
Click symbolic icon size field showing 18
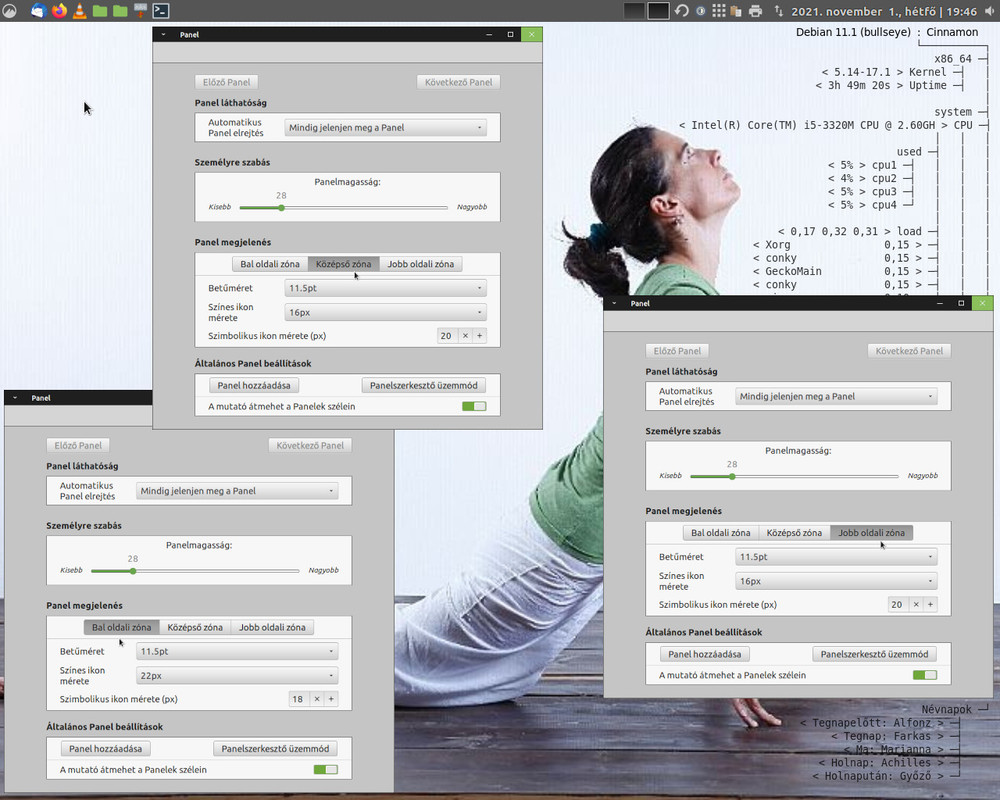(x=299, y=699)
